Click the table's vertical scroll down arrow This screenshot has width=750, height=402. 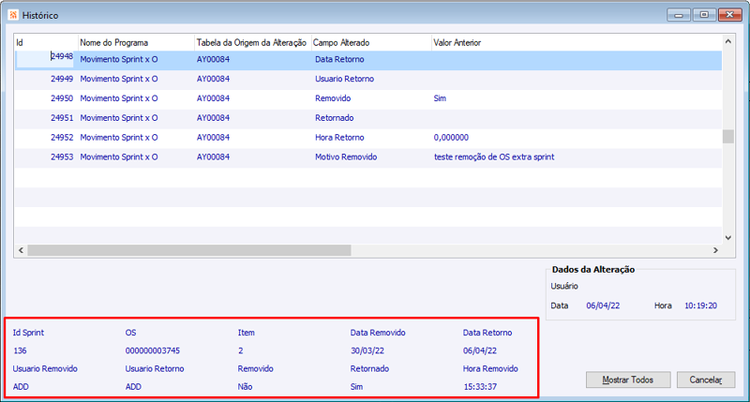click(728, 237)
